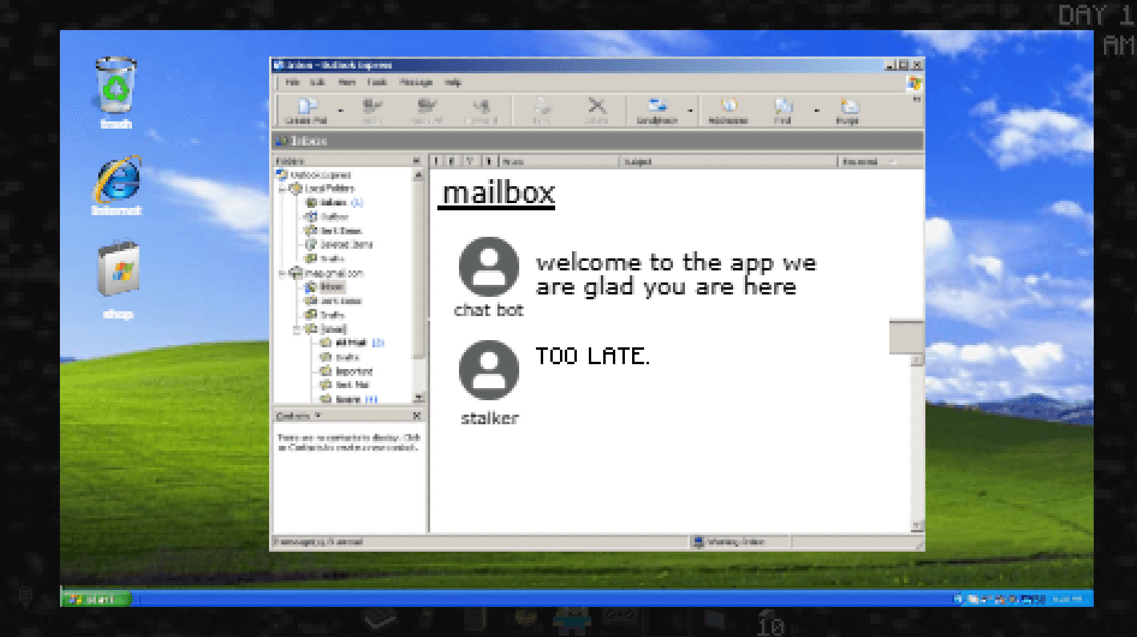Open the Help menu
This screenshot has width=1137, height=637.
coord(452,83)
